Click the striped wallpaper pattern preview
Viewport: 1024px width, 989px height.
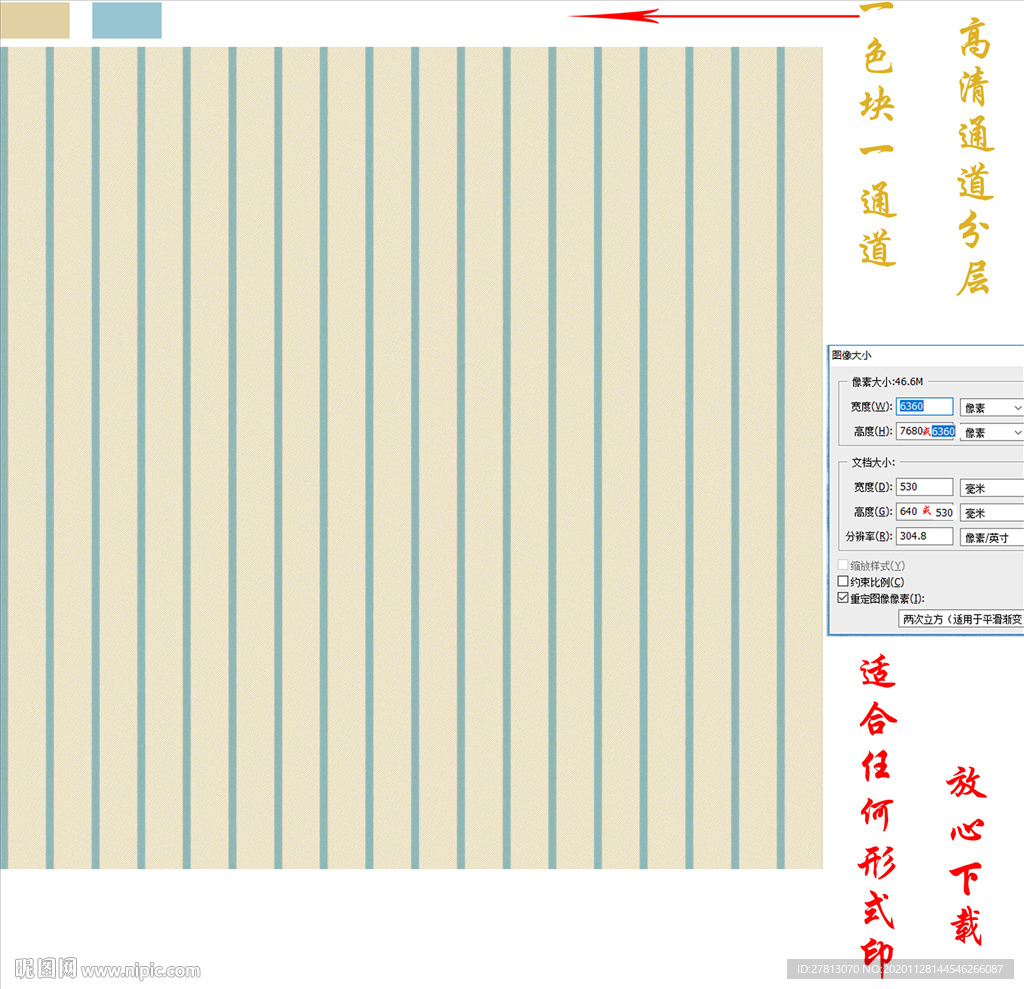411,457
